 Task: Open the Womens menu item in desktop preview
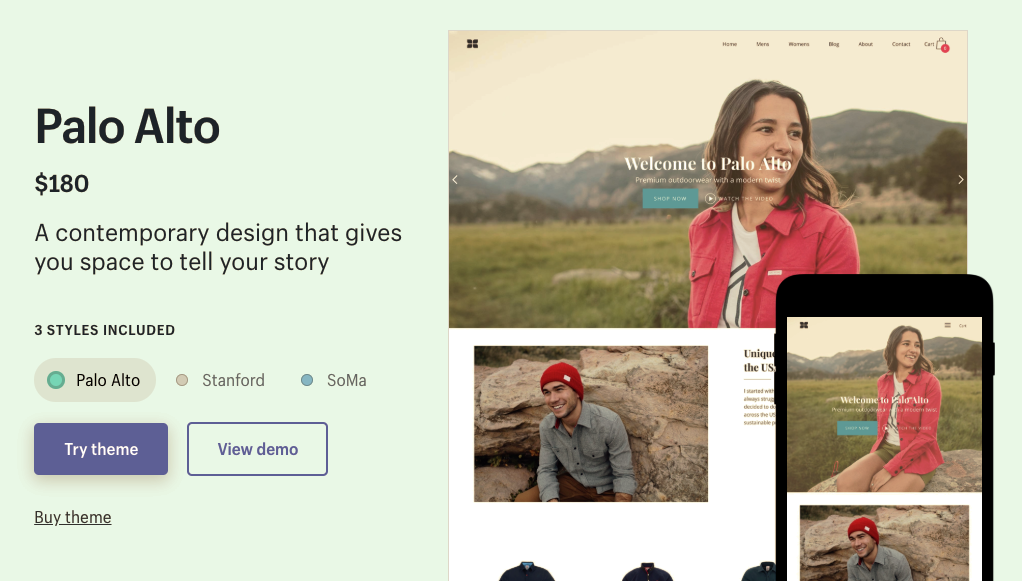click(x=798, y=44)
